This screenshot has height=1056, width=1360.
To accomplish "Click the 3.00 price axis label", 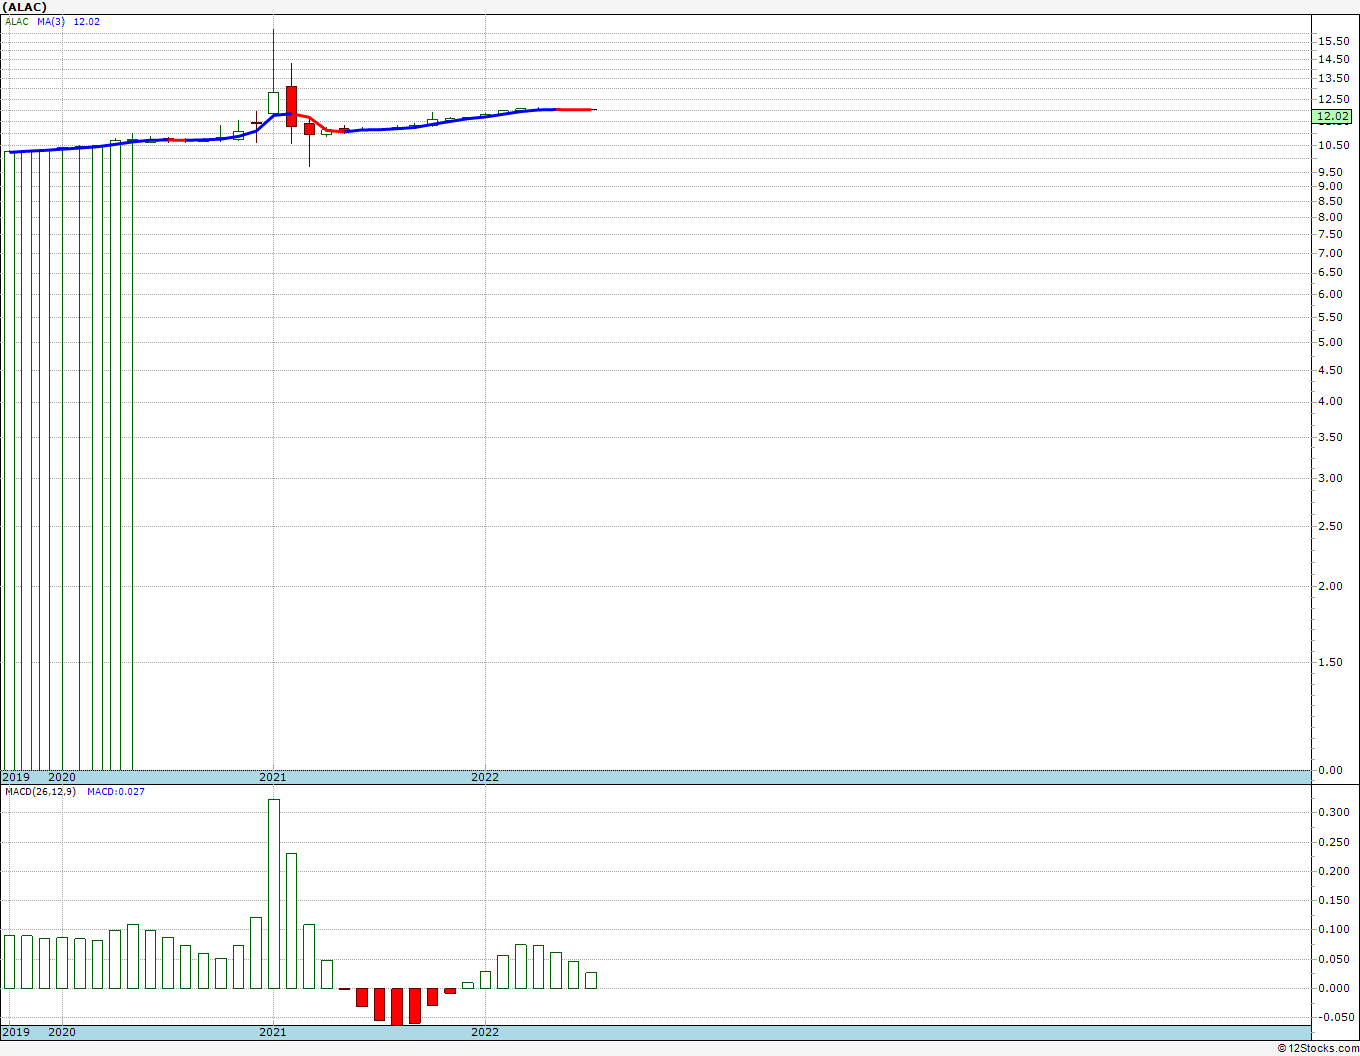I will [x=1330, y=478].
